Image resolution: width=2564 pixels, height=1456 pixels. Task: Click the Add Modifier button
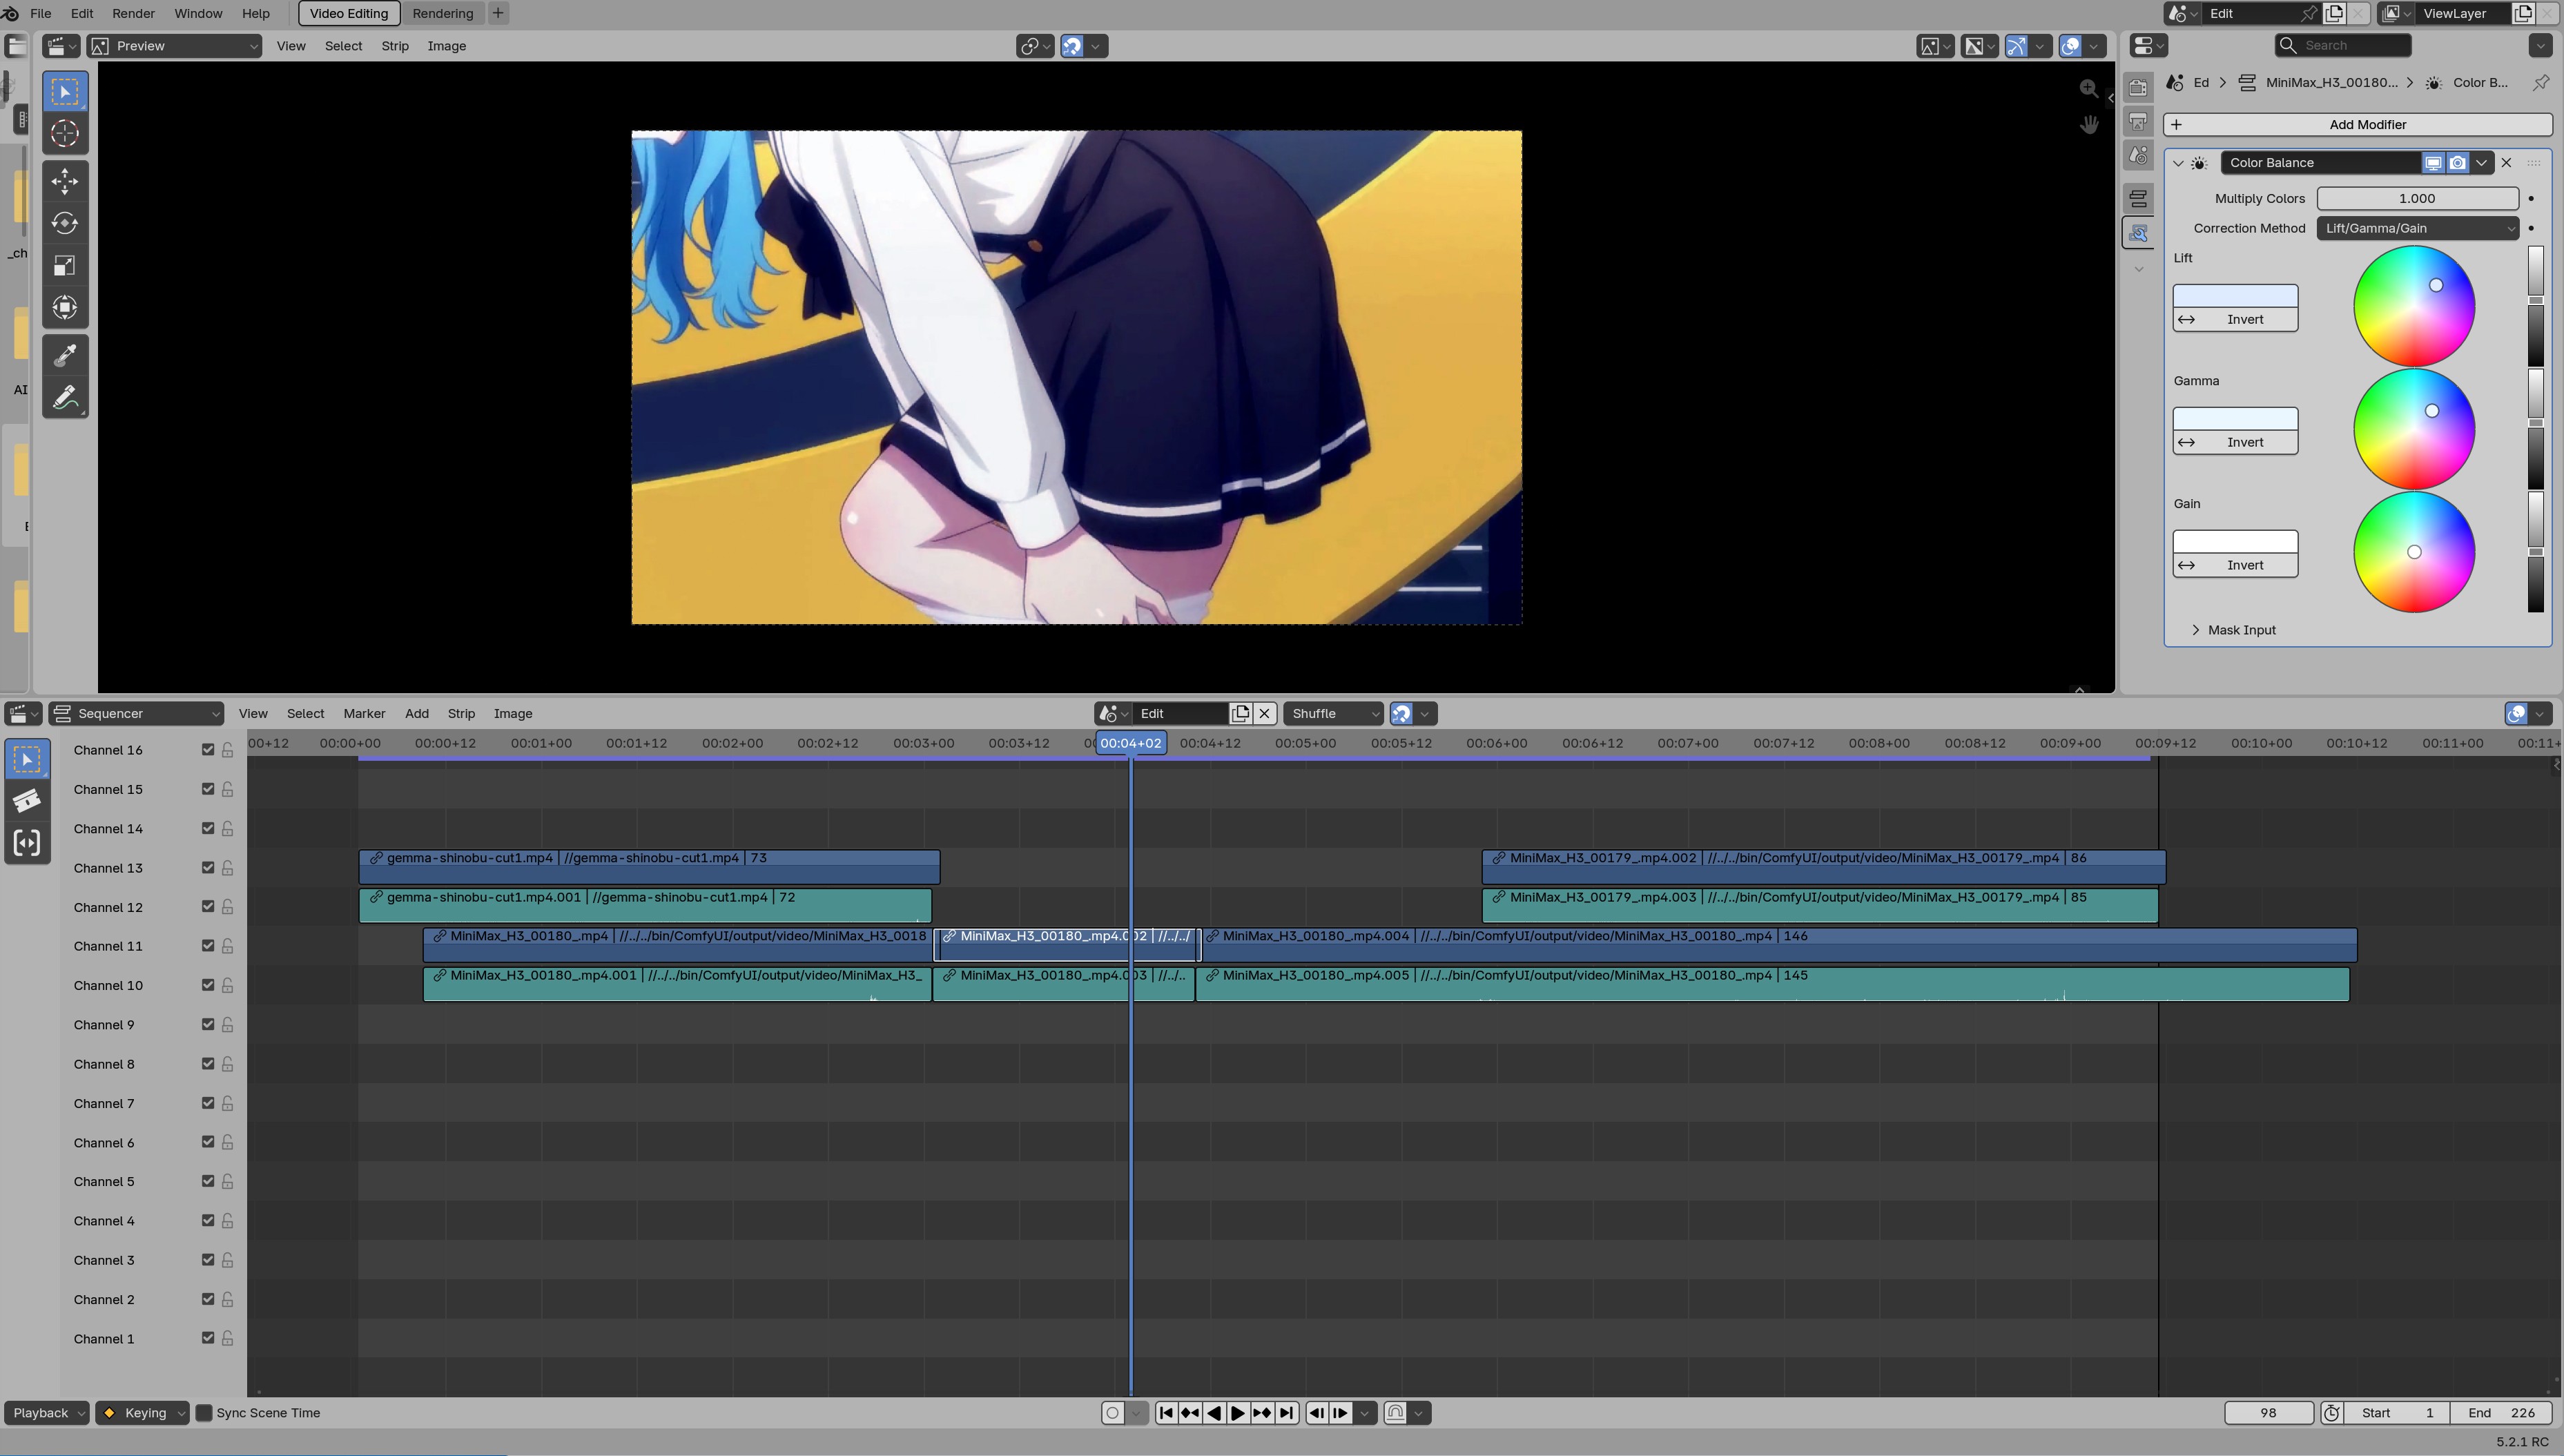(2357, 125)
